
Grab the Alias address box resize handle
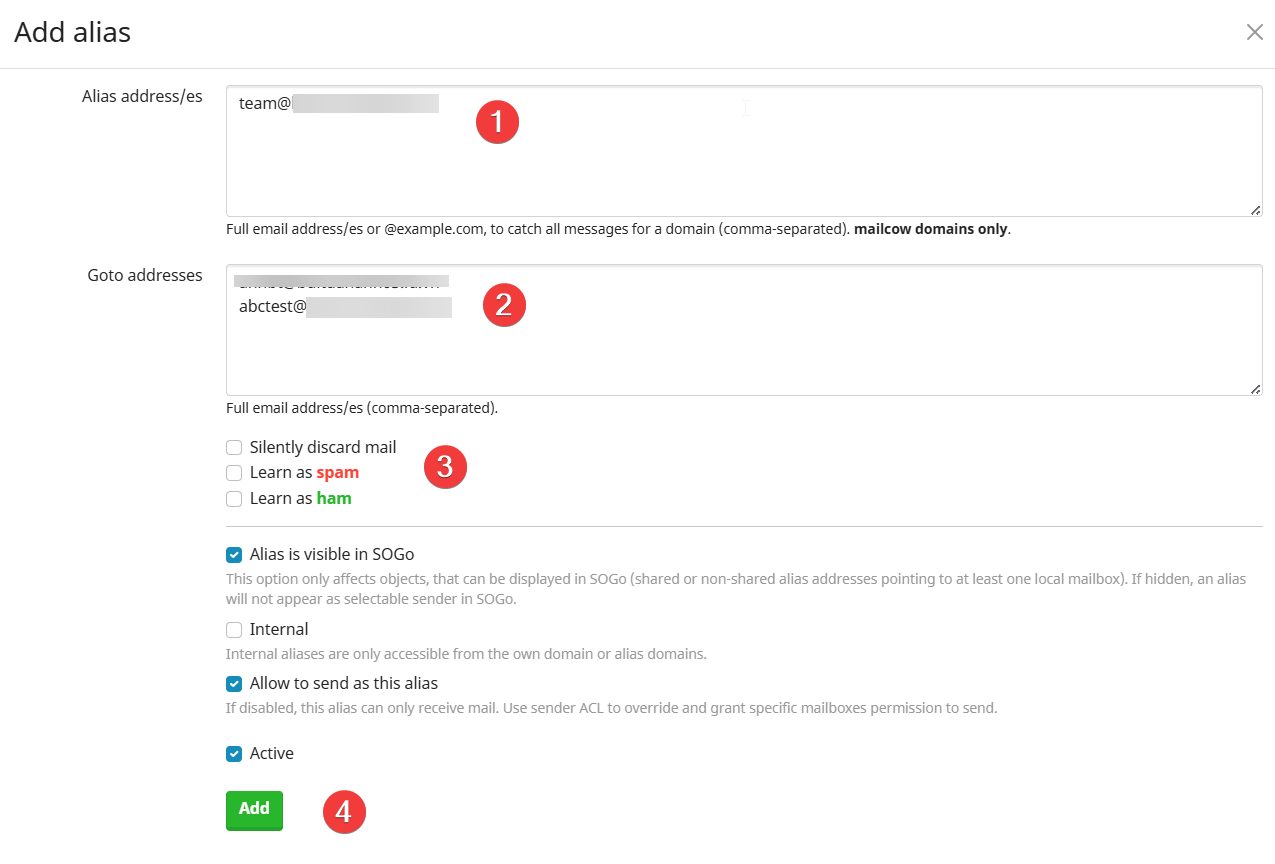1255,210
